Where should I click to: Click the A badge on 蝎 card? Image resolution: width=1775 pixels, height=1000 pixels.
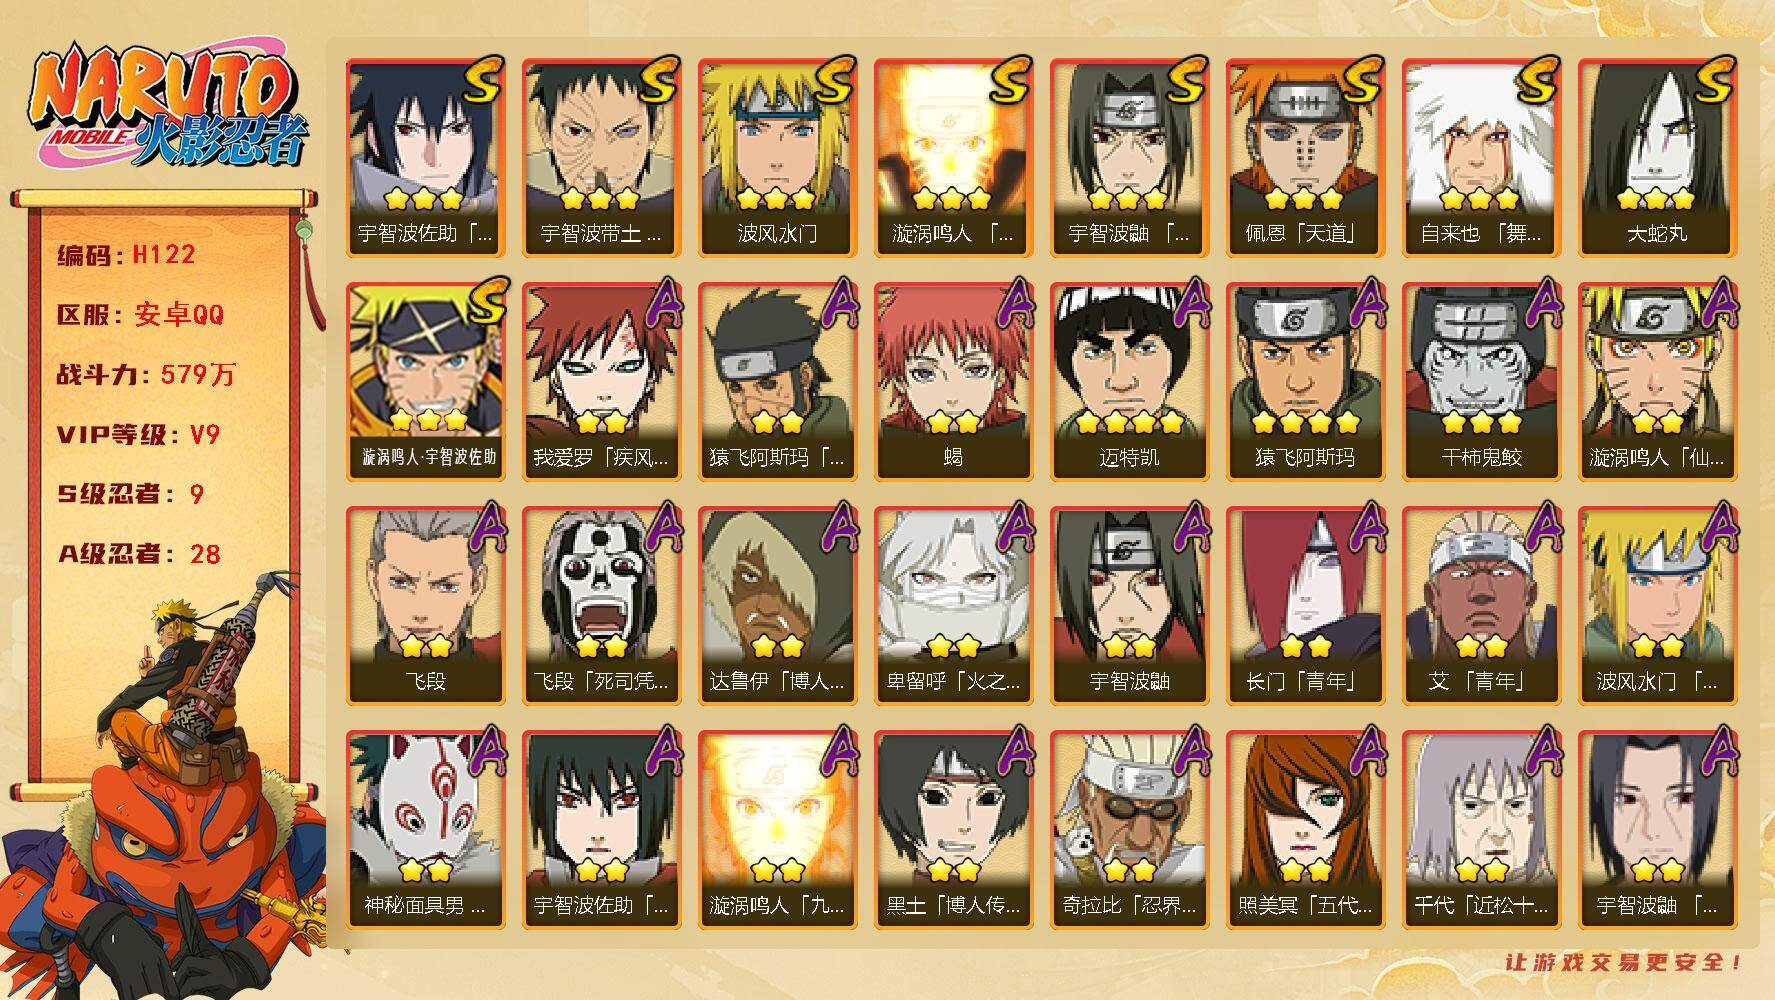[1013, 302]
